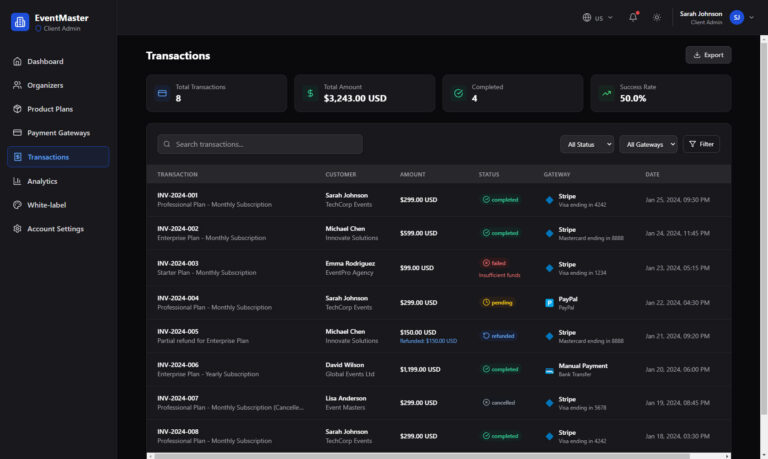Open the White-label sidebar item
Image resolution: width=768 pixels, height=459 pixels.
46,205
